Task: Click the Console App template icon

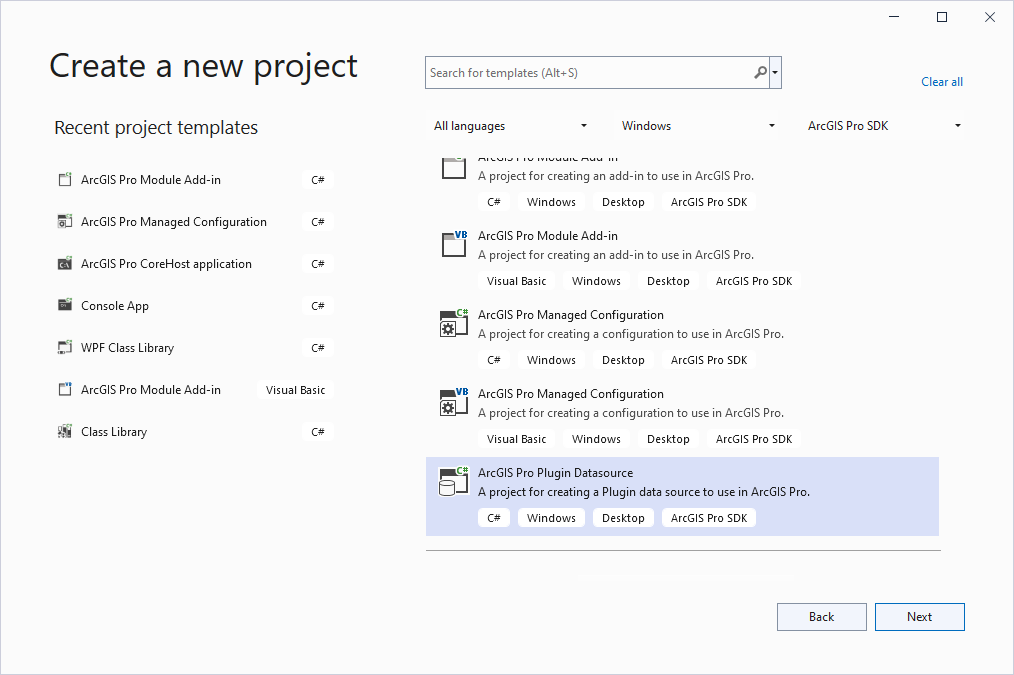Action: pos(65,305)
